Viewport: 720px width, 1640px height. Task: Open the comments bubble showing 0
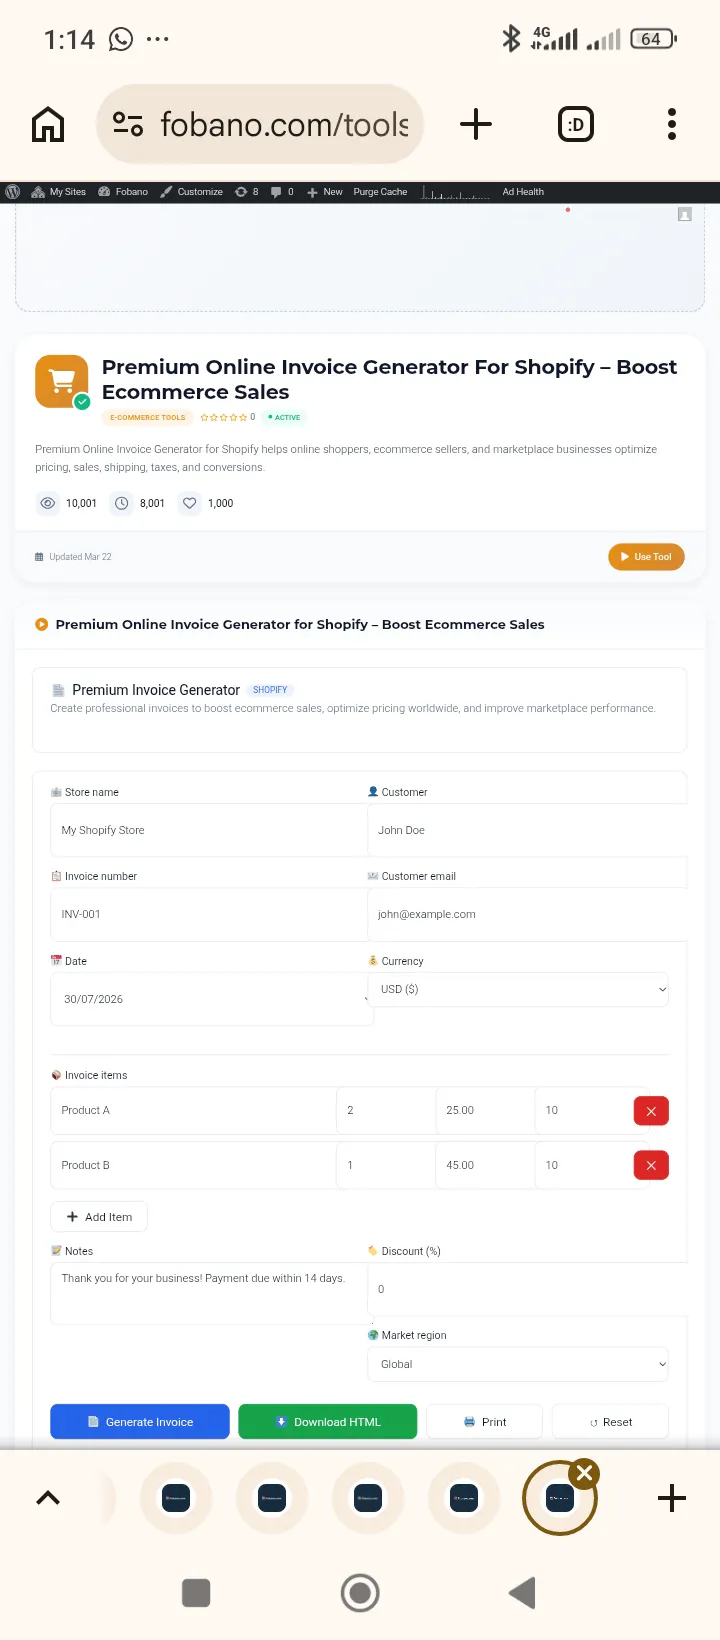[x=282, y=192]
